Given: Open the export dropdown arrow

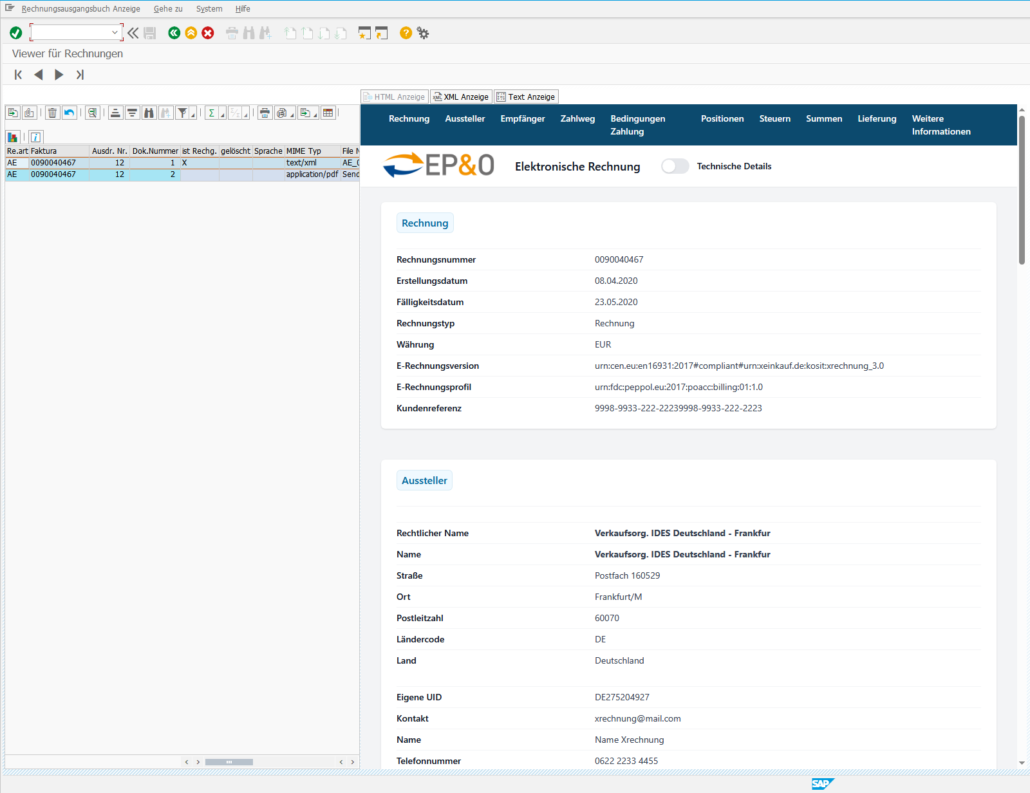Looking at the screenshot, I should click(315, 115).
